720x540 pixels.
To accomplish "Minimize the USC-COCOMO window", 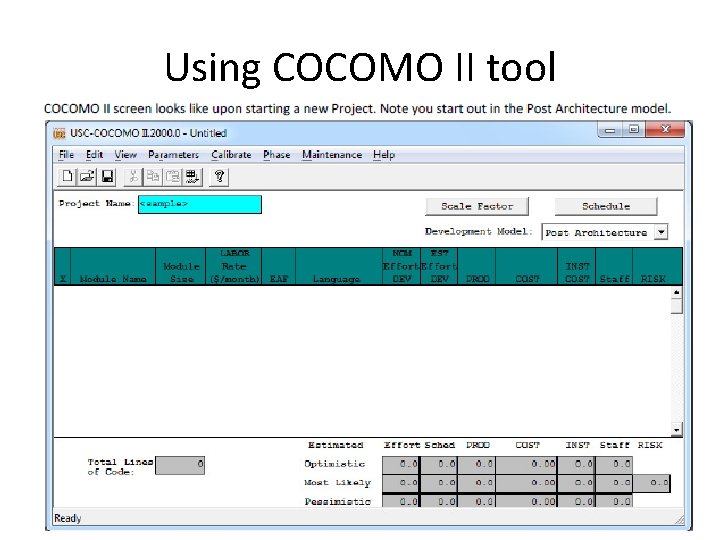I will [x=610, y=130].
